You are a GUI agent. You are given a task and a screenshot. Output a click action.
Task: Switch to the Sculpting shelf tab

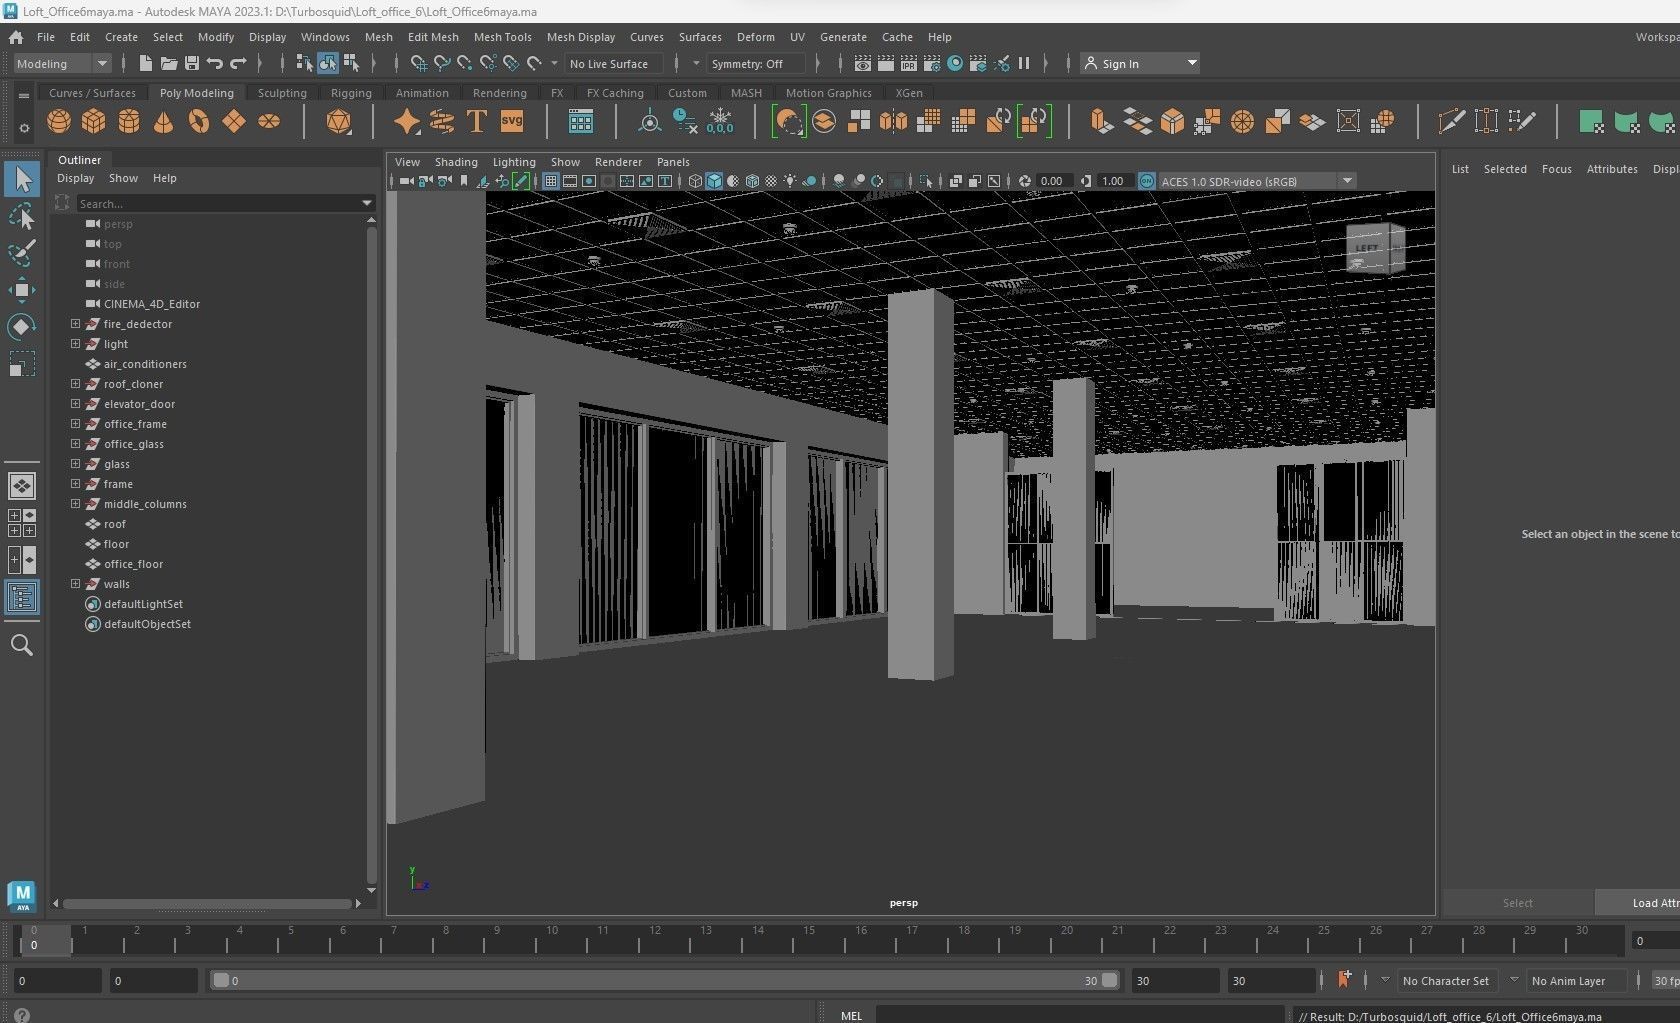tap(282, 93)
